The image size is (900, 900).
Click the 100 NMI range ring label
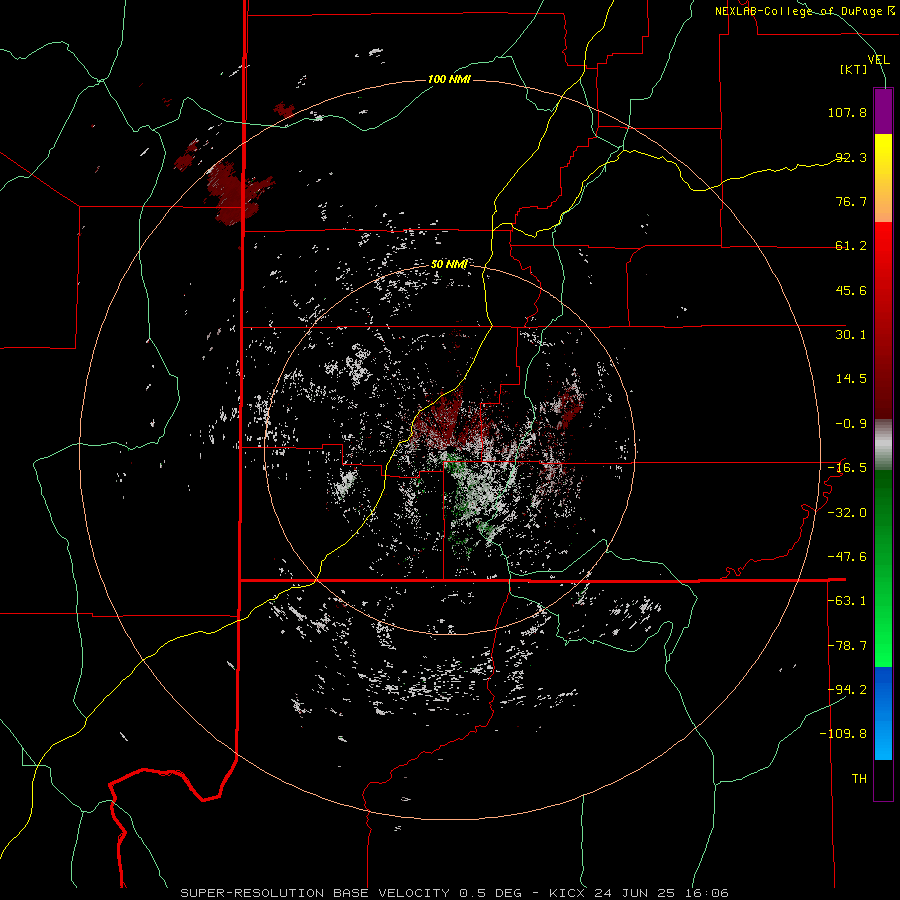click(x=449, y=79)
